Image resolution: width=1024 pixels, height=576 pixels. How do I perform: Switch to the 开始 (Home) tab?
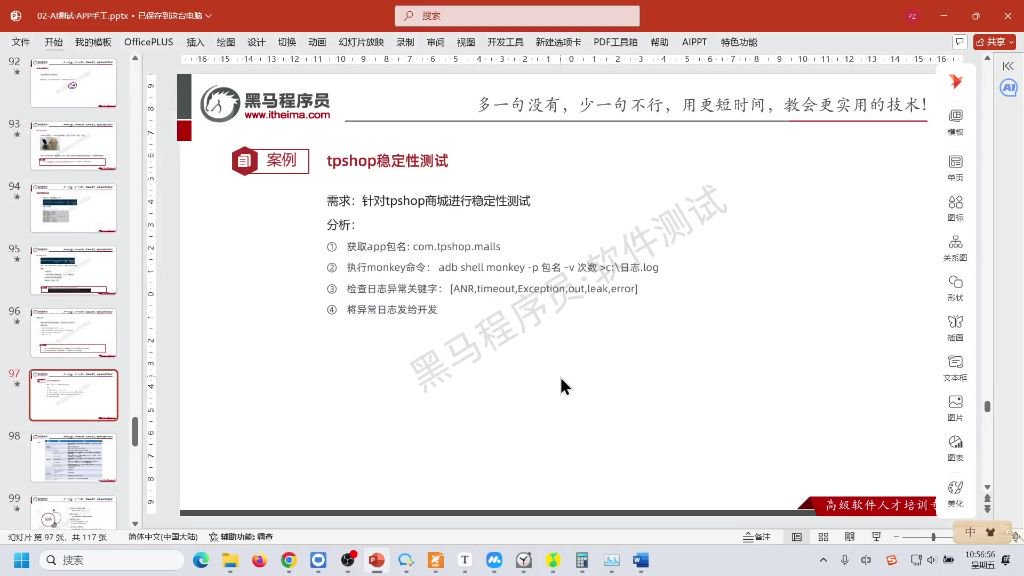[x=54, y=42]
